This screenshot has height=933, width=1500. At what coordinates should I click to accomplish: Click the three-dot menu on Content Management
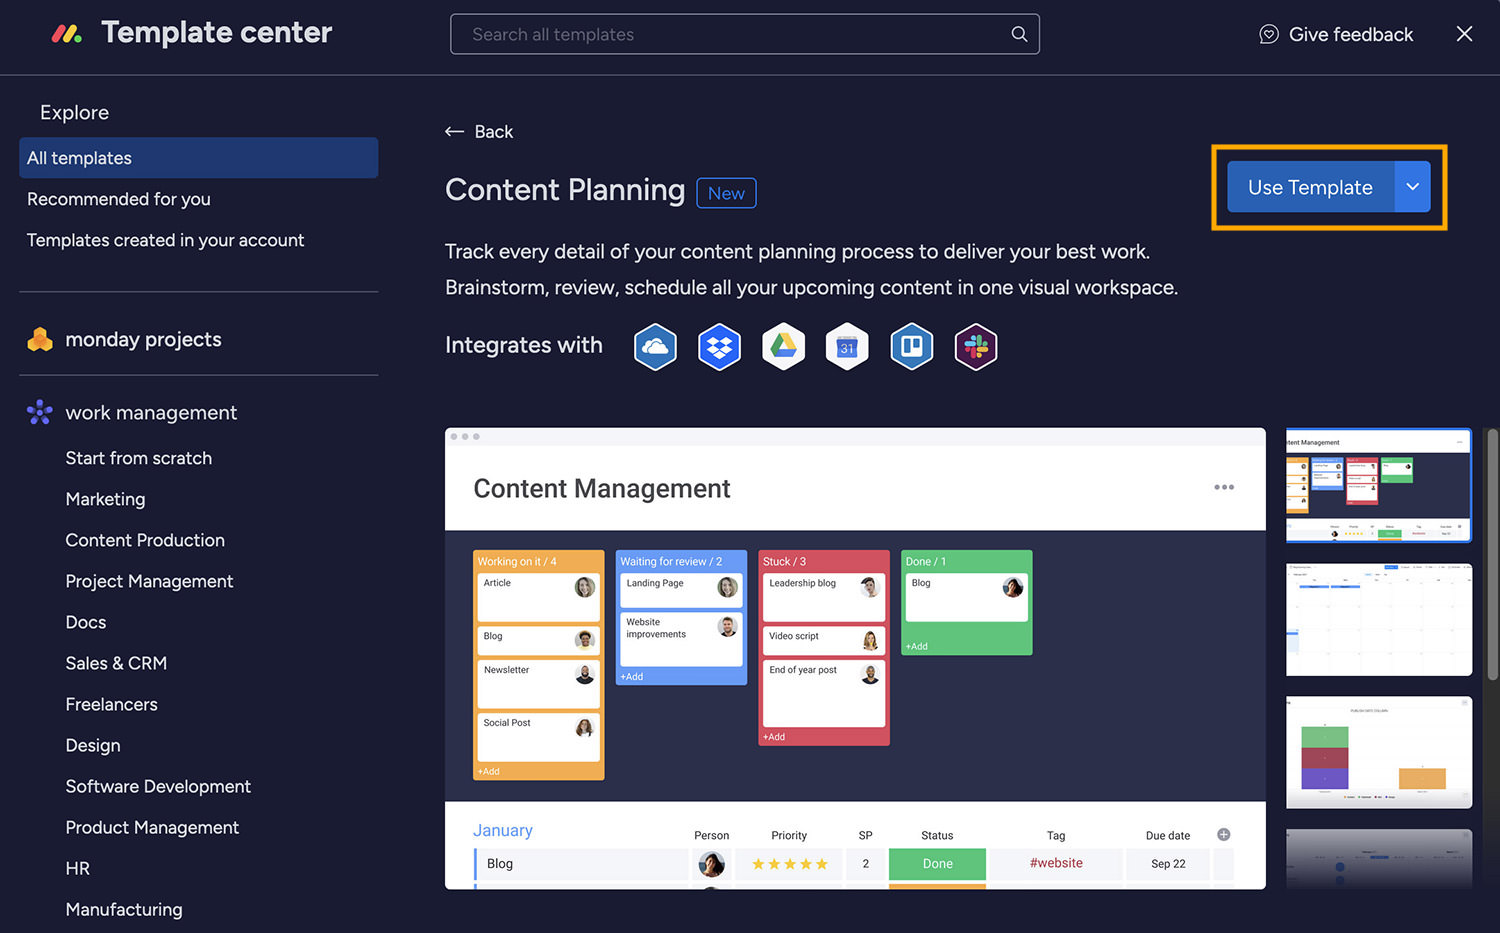click(1224, 487)
